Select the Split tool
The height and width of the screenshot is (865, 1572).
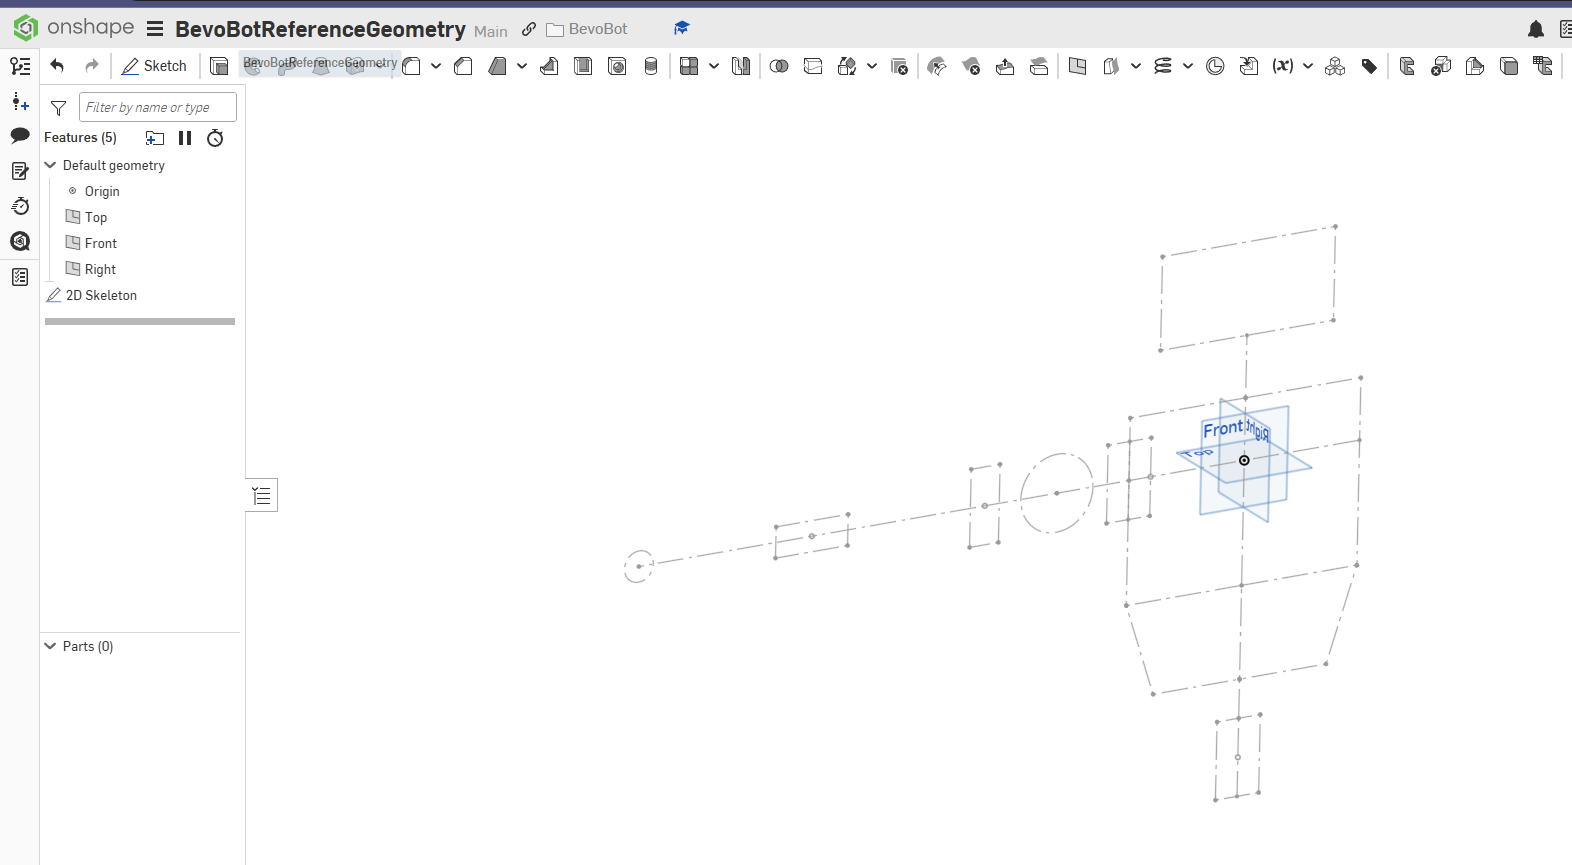(813, 66)
